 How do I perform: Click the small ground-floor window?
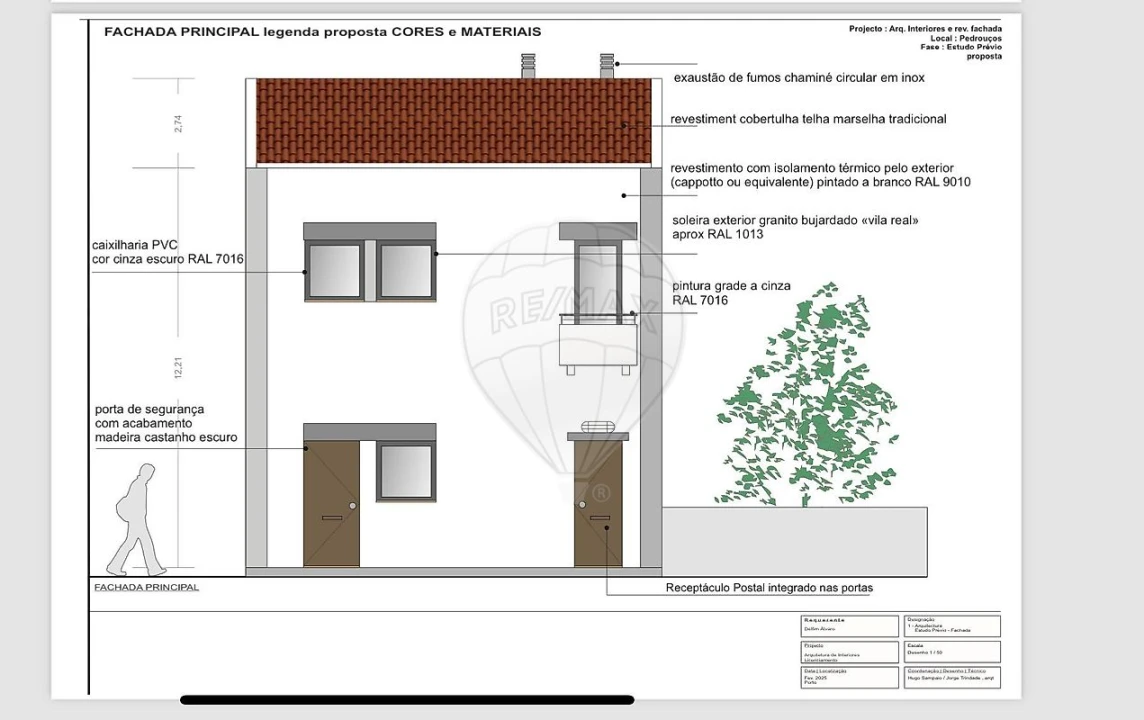tap(405, 471)
